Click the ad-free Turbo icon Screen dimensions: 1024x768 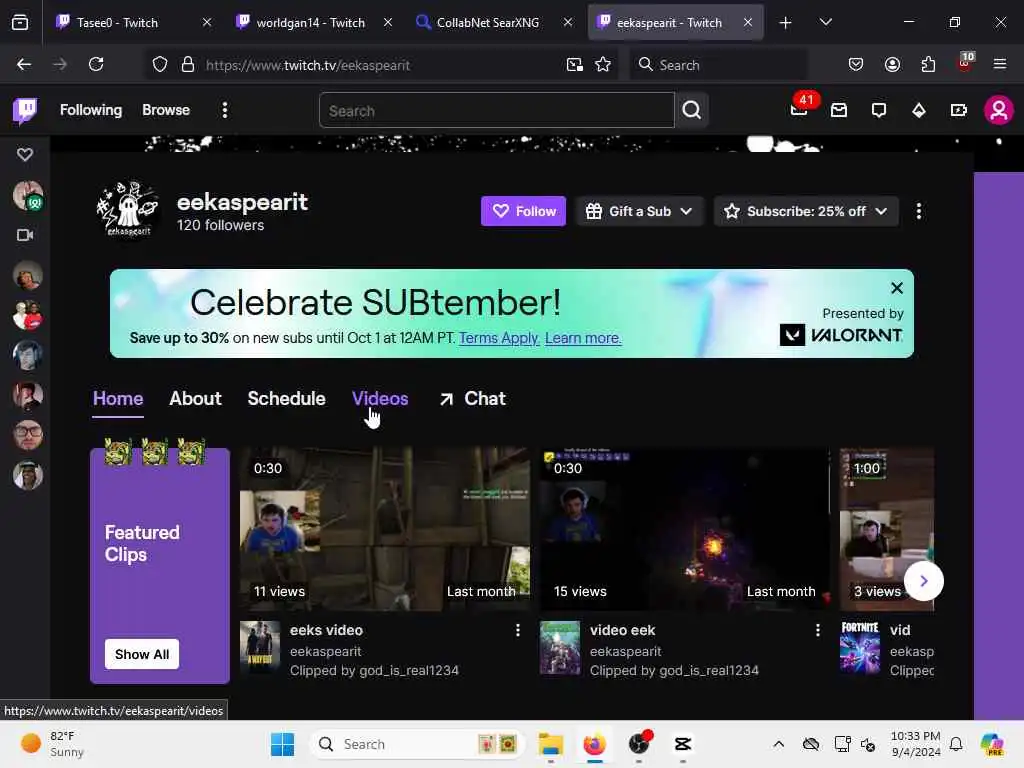(959, 110)
